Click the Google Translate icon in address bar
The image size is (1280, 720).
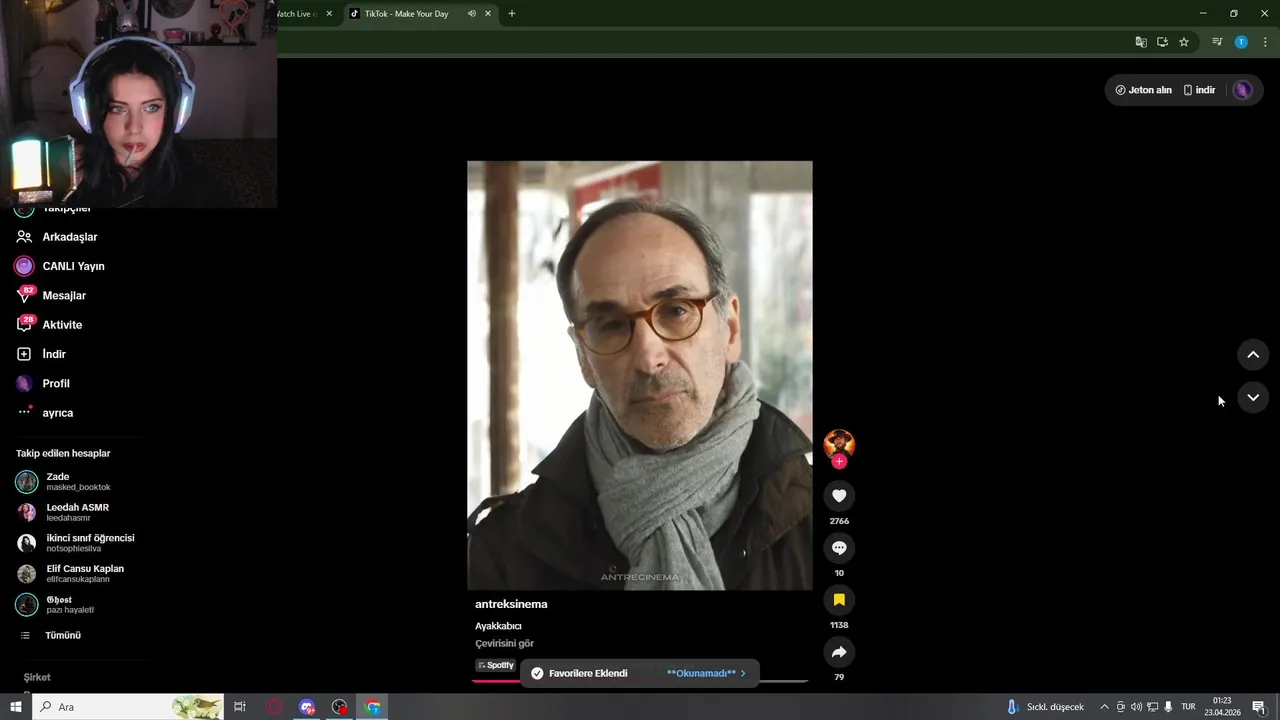click(x=1141, y=42)
